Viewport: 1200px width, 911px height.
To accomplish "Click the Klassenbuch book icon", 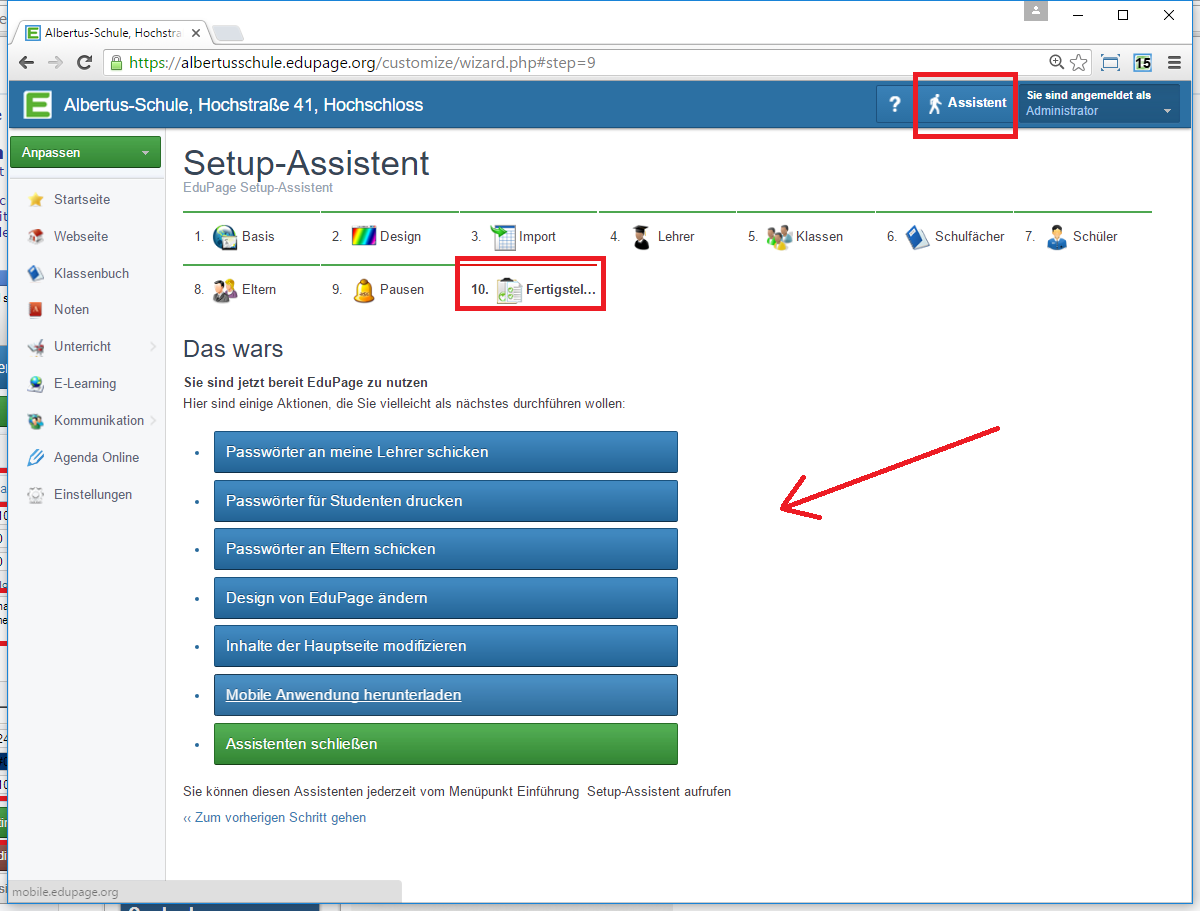I will pyautogui.click(x=36, y=273).
